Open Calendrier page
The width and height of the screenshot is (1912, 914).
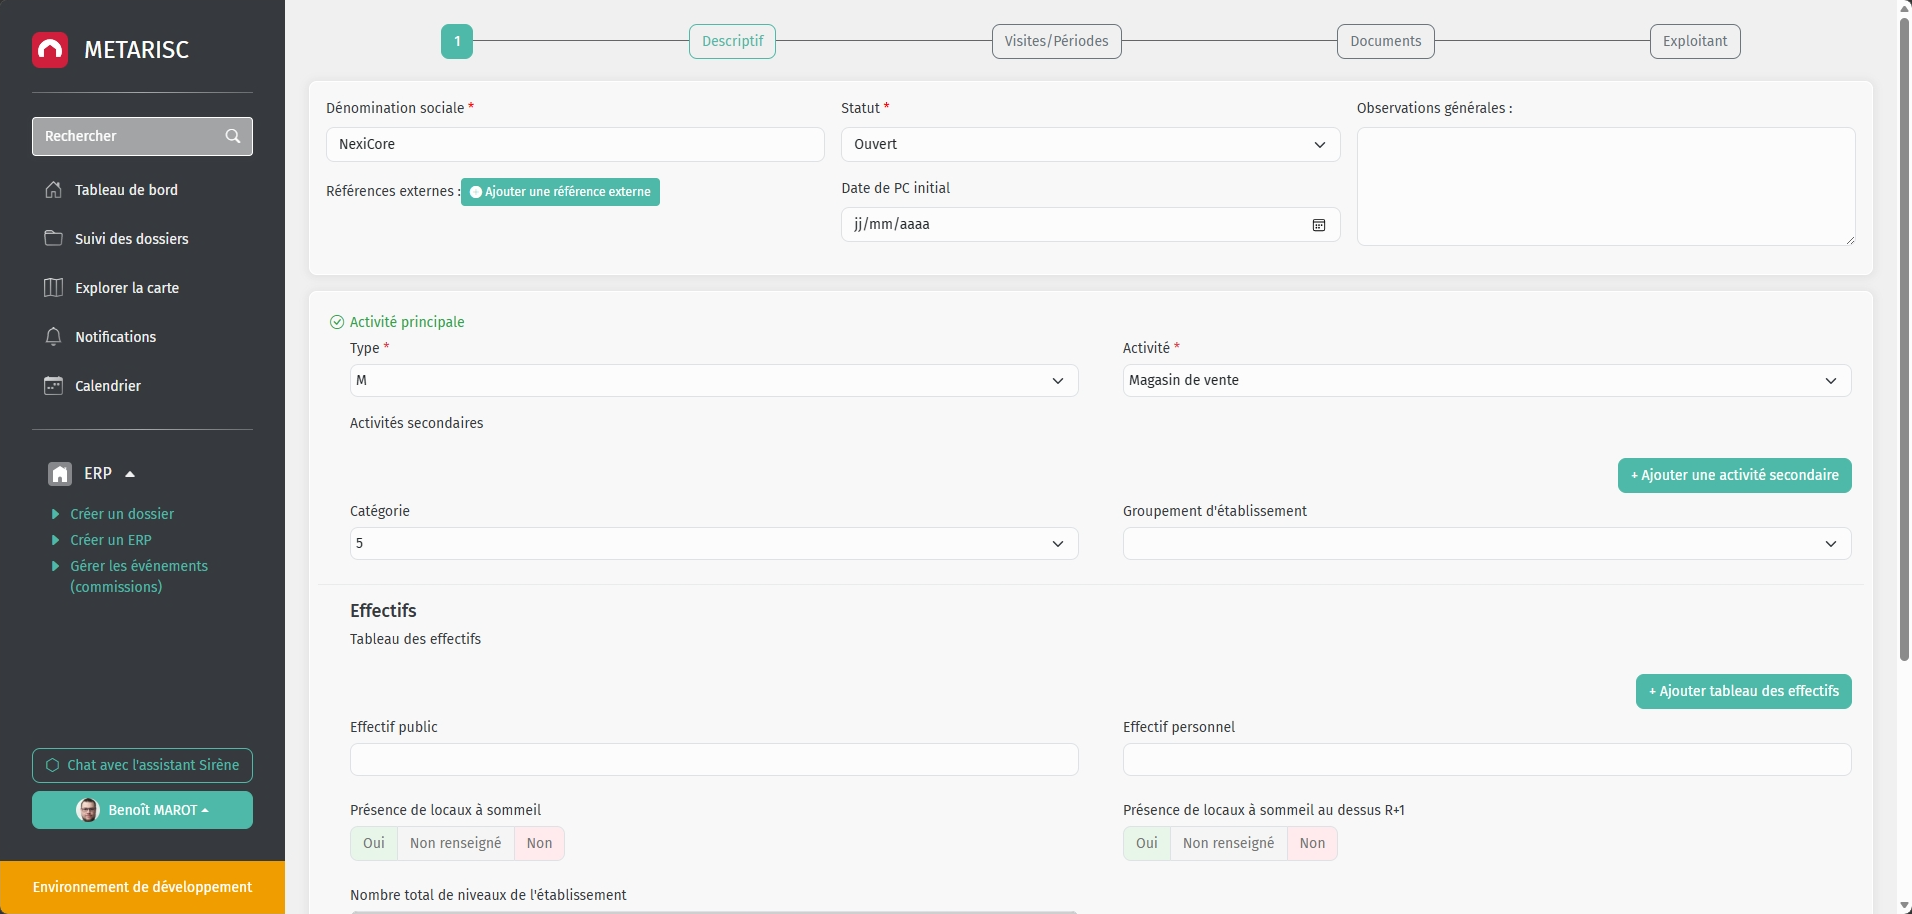[108, 386]
